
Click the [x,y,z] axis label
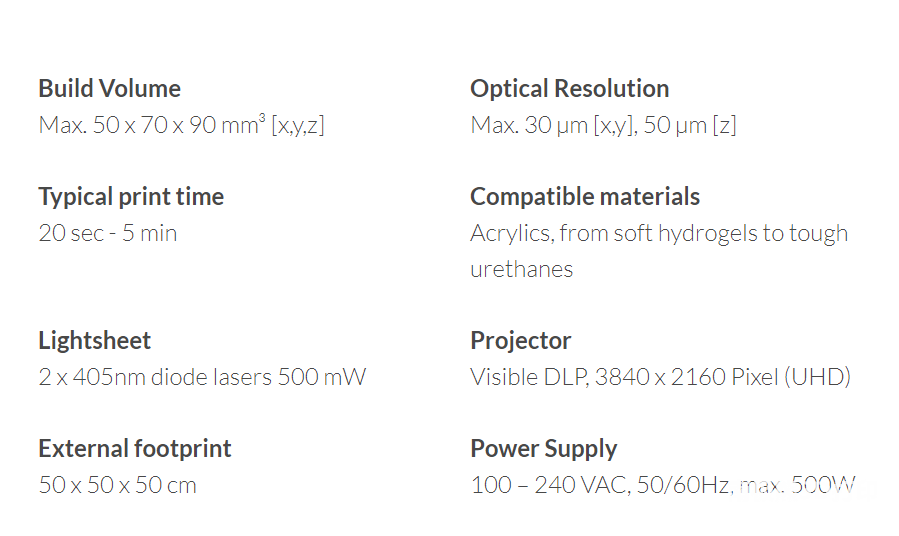click(298, 125)
